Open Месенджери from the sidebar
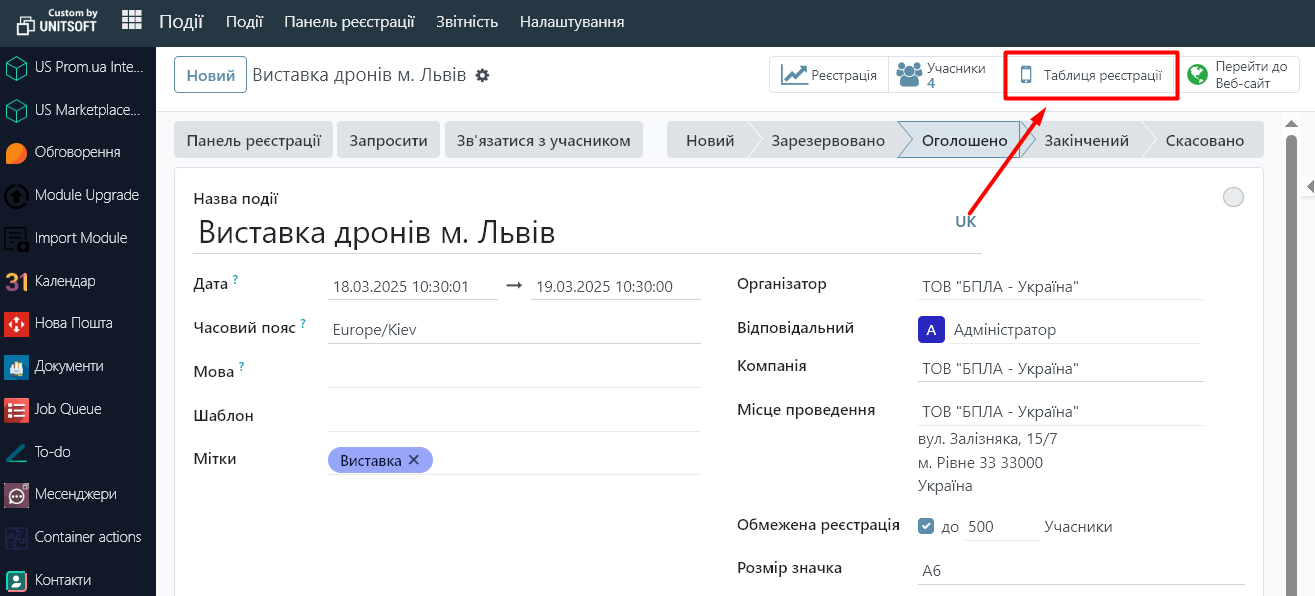The width and height of the screenshot is (1315, 596). (x=75, y=494)
